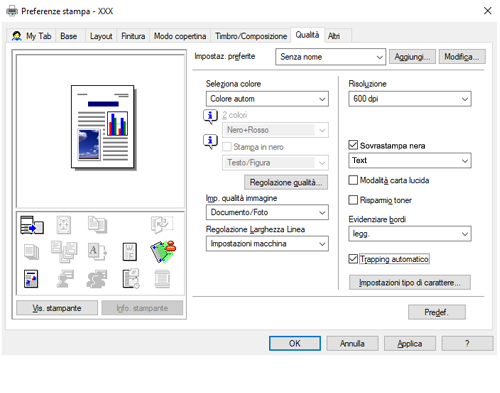This screenshot has height=393, width=500.
Task: Click the Applica button
Action: (410, 343)
